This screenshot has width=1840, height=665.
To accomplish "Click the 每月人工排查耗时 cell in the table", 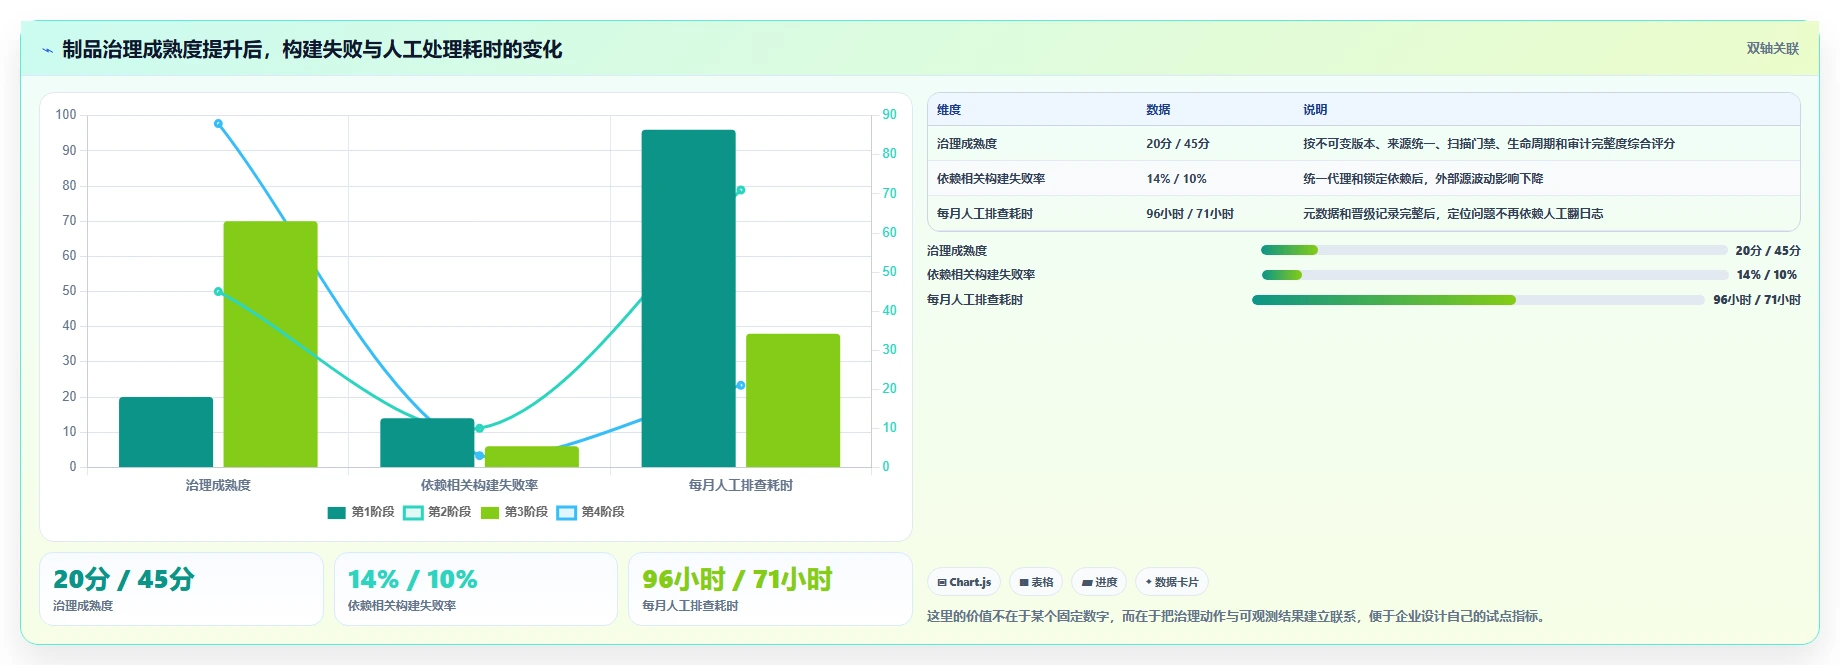I will pos(985,214).
